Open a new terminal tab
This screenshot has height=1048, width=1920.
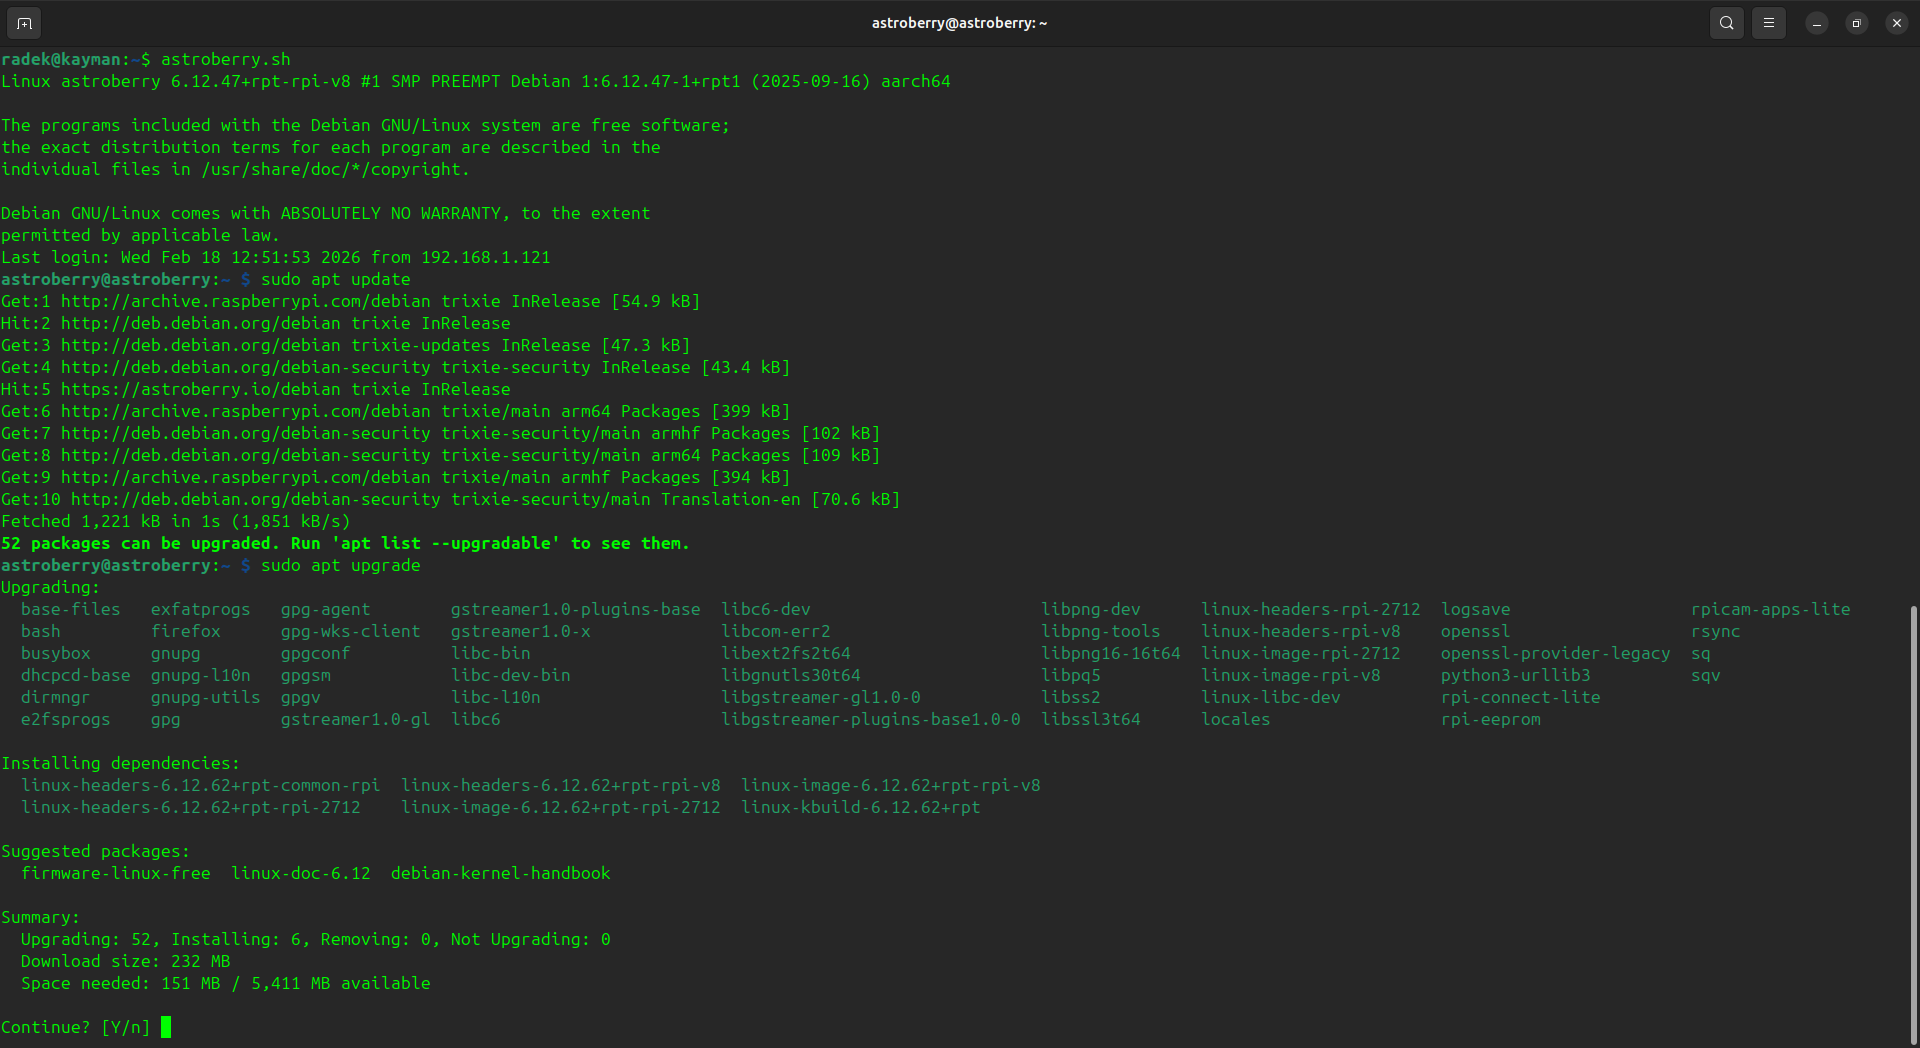(x=24, y=23)
